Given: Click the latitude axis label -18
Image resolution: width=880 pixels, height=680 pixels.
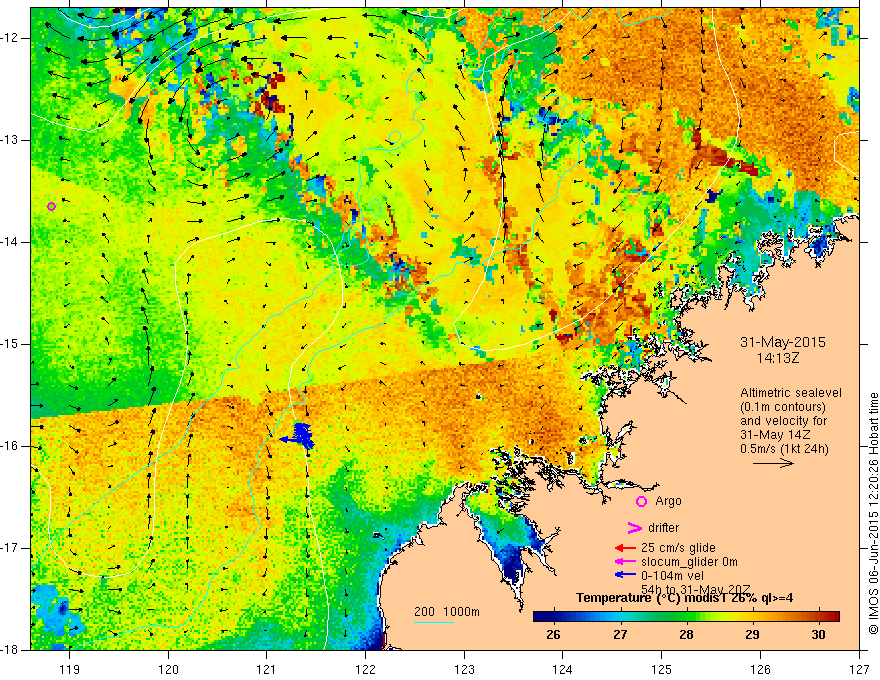Looking at the screenshot, I should (x=11, y=650).
